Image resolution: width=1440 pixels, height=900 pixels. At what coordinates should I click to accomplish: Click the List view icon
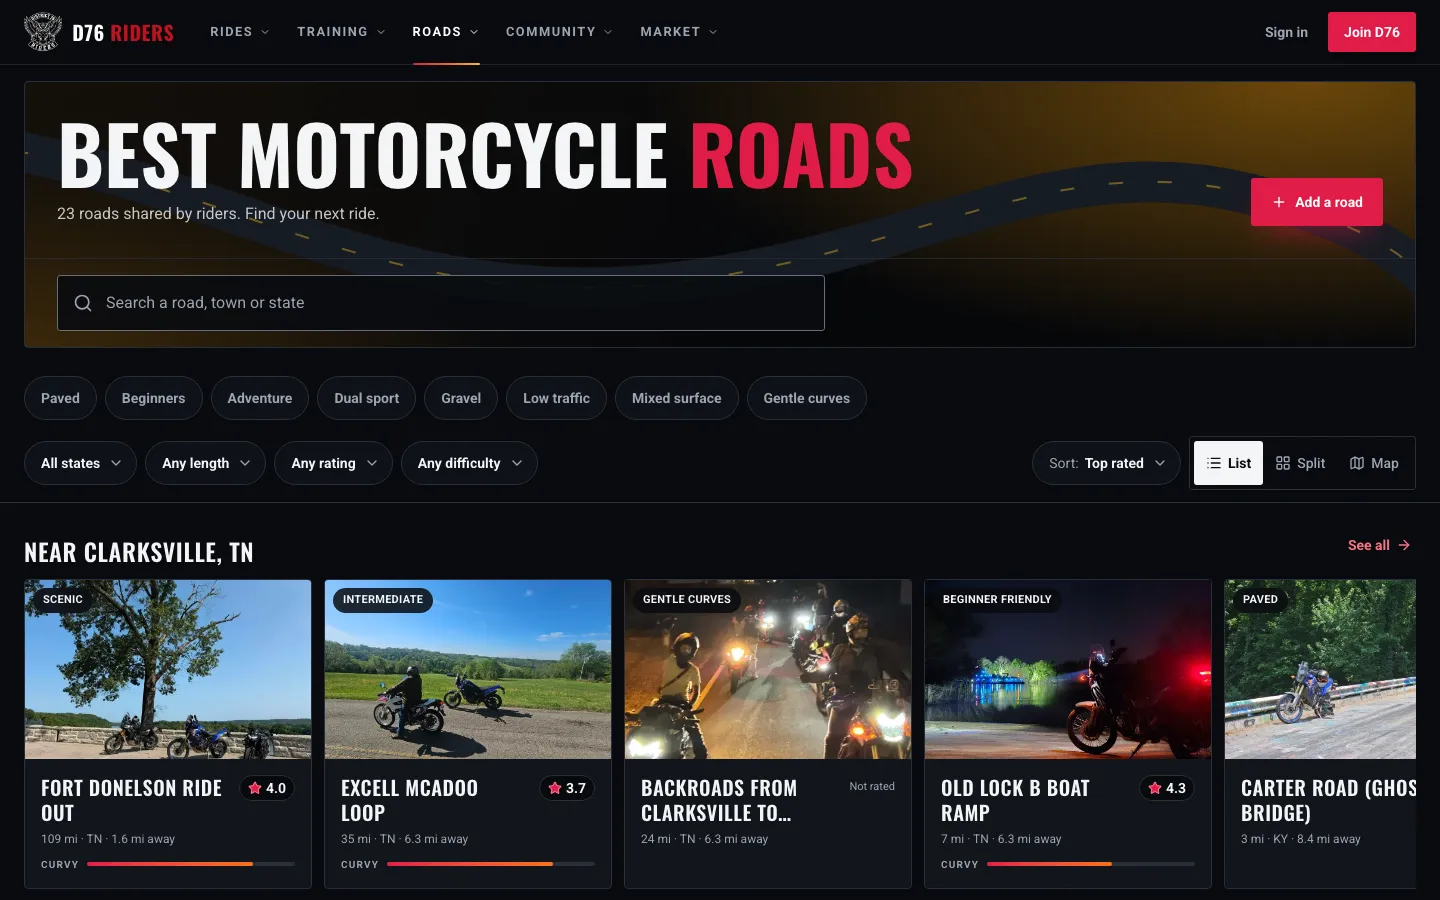1214,463
